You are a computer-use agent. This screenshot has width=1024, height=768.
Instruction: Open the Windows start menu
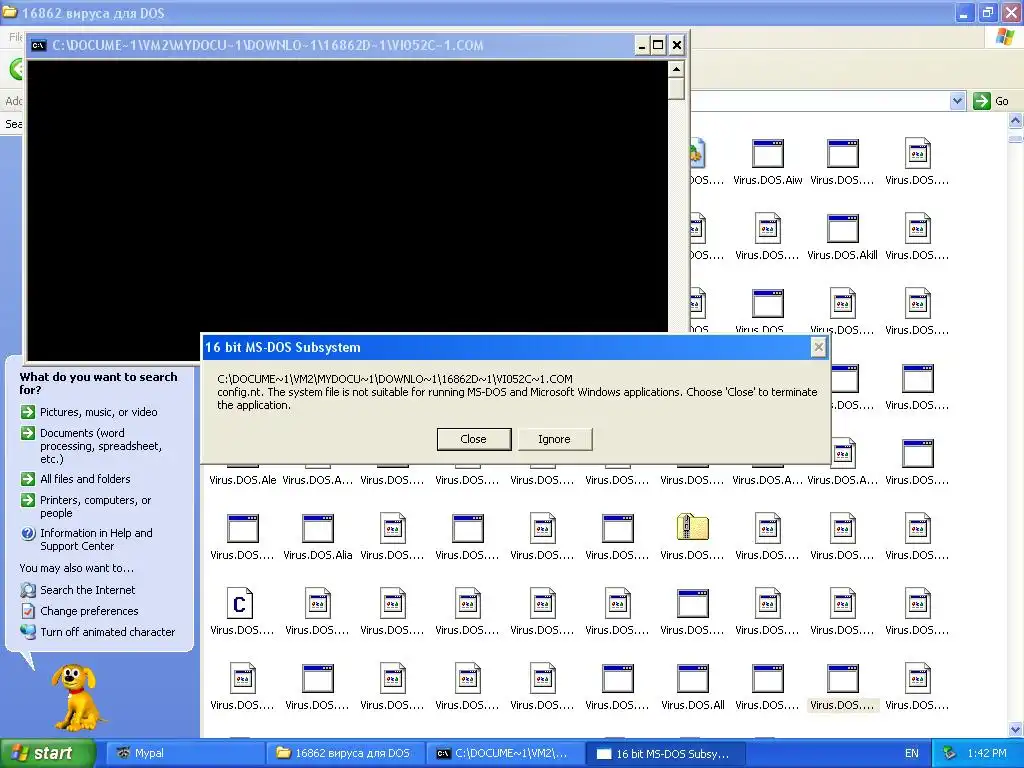(x=48, y=753)
